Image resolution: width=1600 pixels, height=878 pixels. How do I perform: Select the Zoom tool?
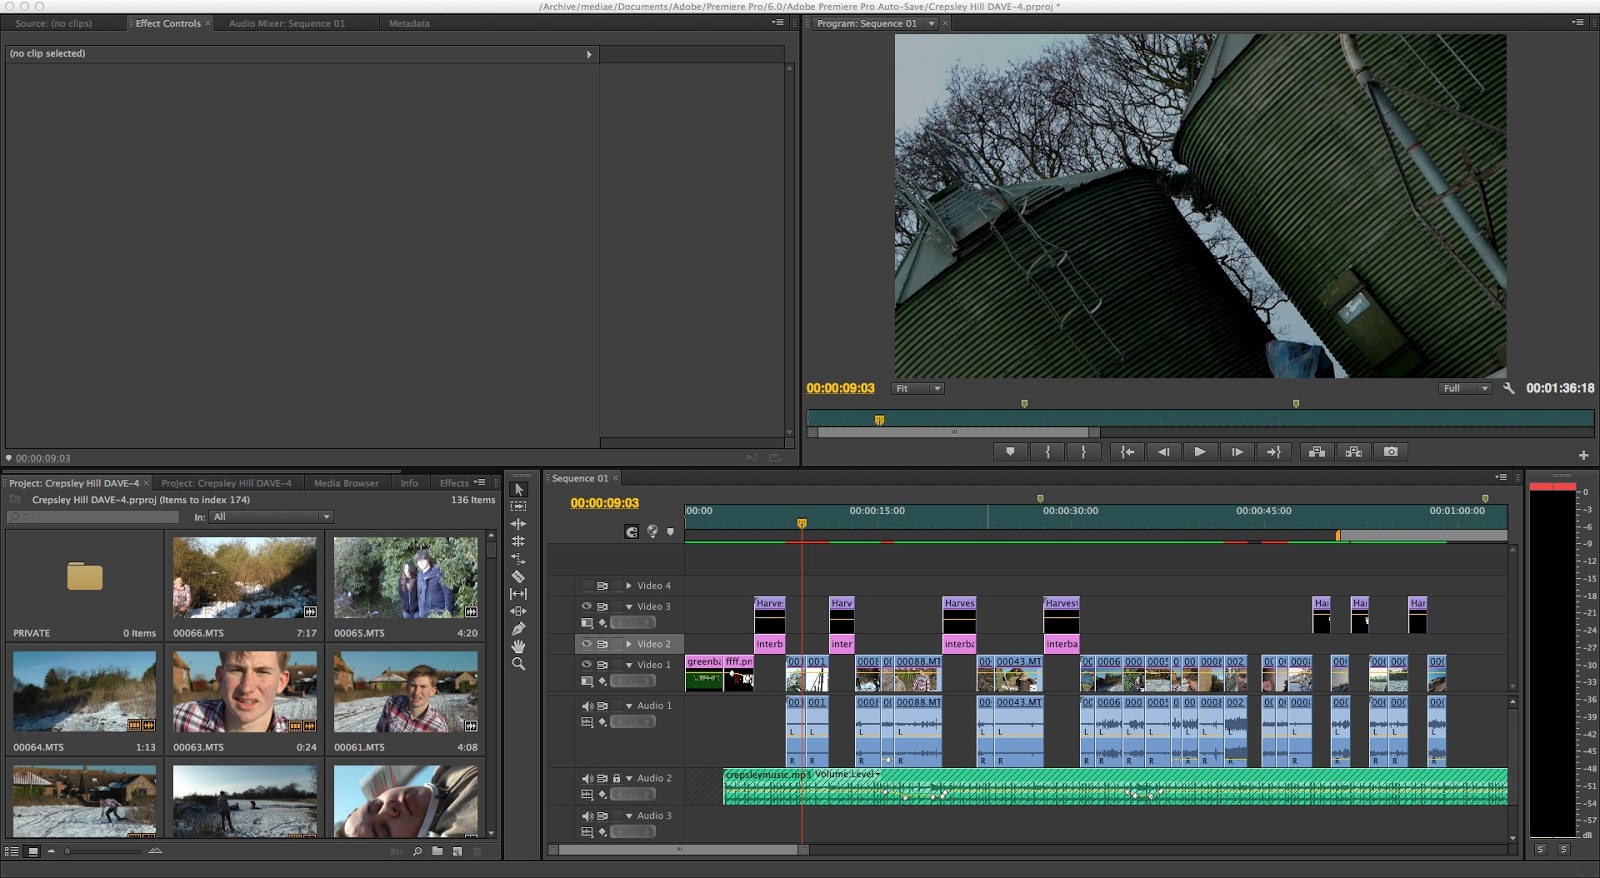518,663
